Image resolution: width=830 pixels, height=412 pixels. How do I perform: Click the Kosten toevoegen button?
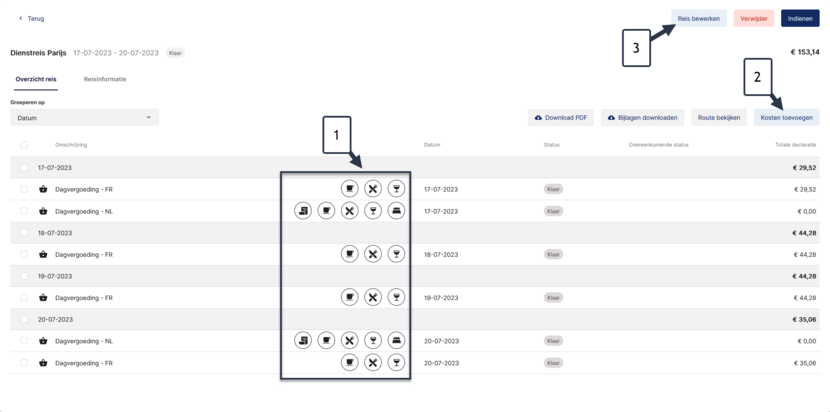787,118
